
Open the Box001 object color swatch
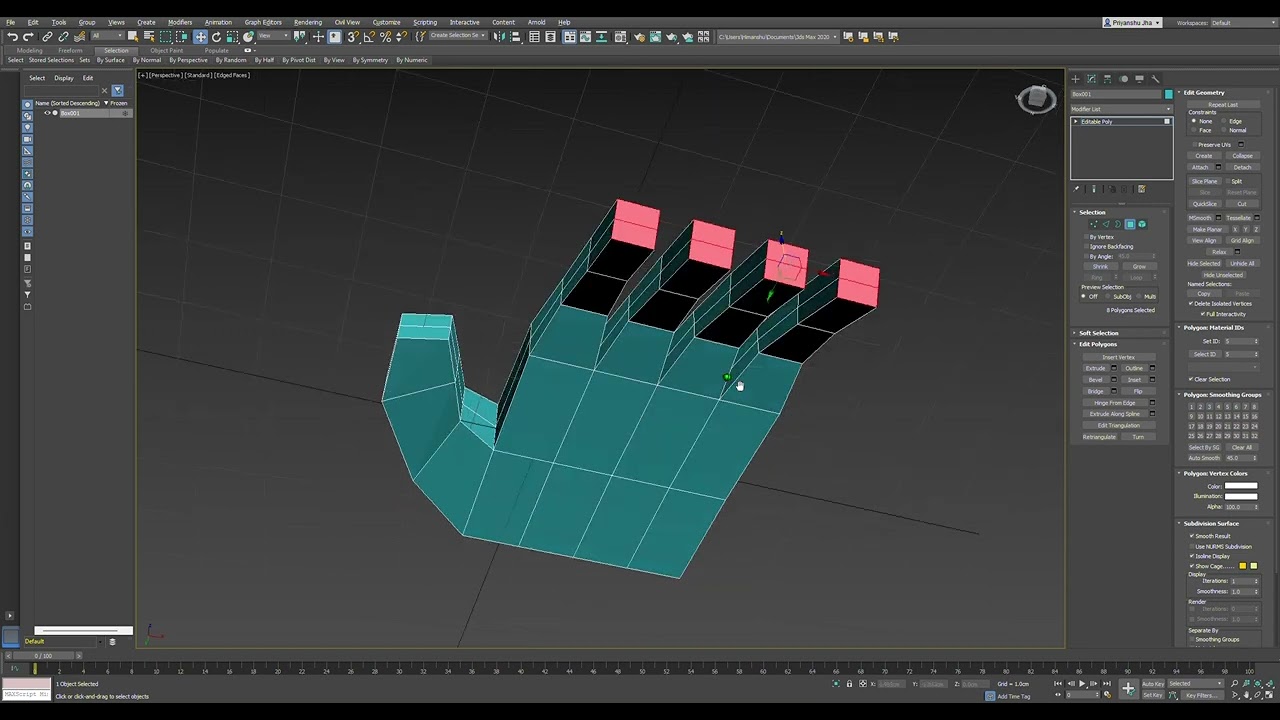point(1168,94)
